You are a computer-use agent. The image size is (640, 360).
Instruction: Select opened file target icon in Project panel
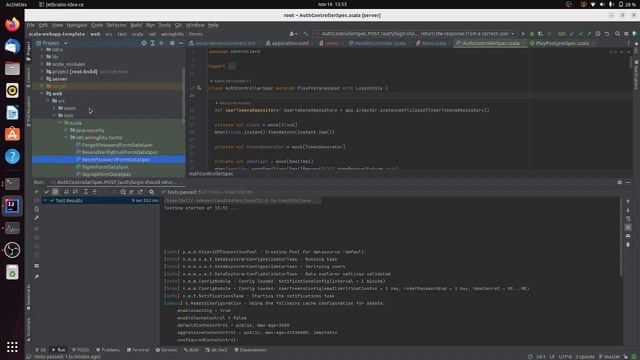click(x=144, y=43)
